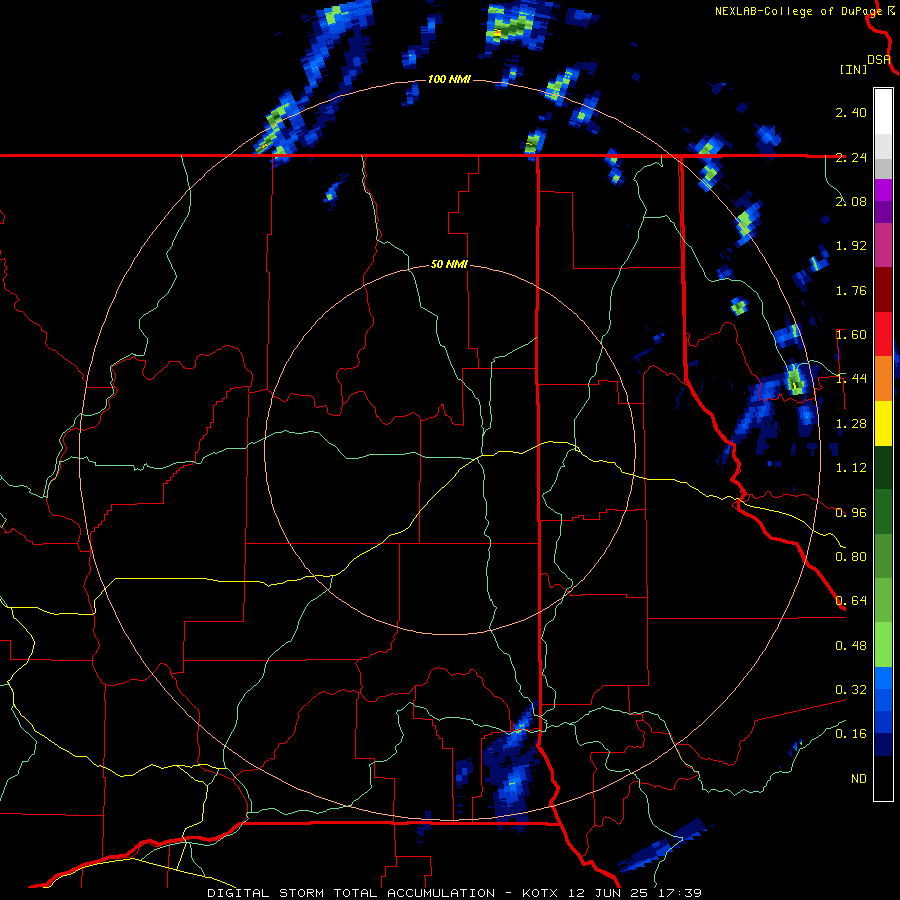Image resolution: width=900 pixels, height=900 pixels.
Task: Click the 1.12 legend value
Action: [x=851, y=468]
